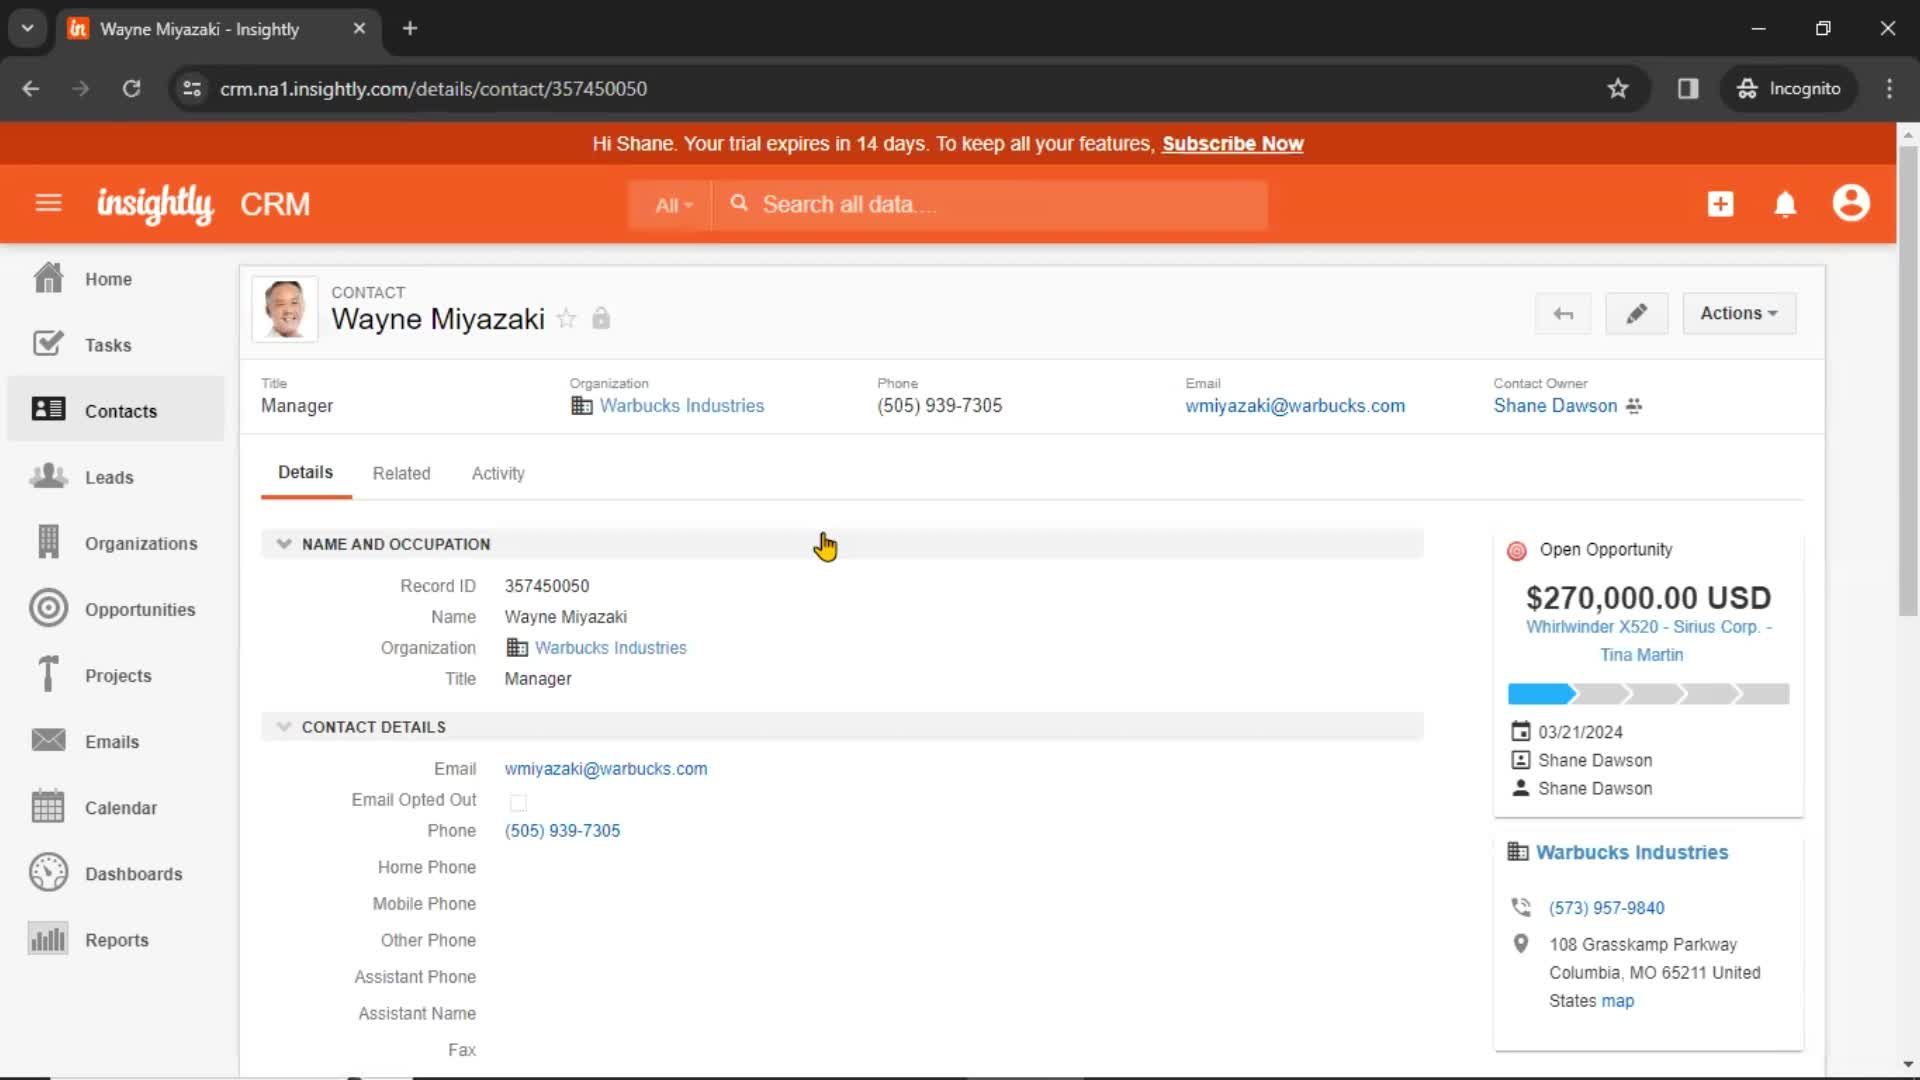1920x1080 pixels.
Task: Reload the page
Action: 131,89
